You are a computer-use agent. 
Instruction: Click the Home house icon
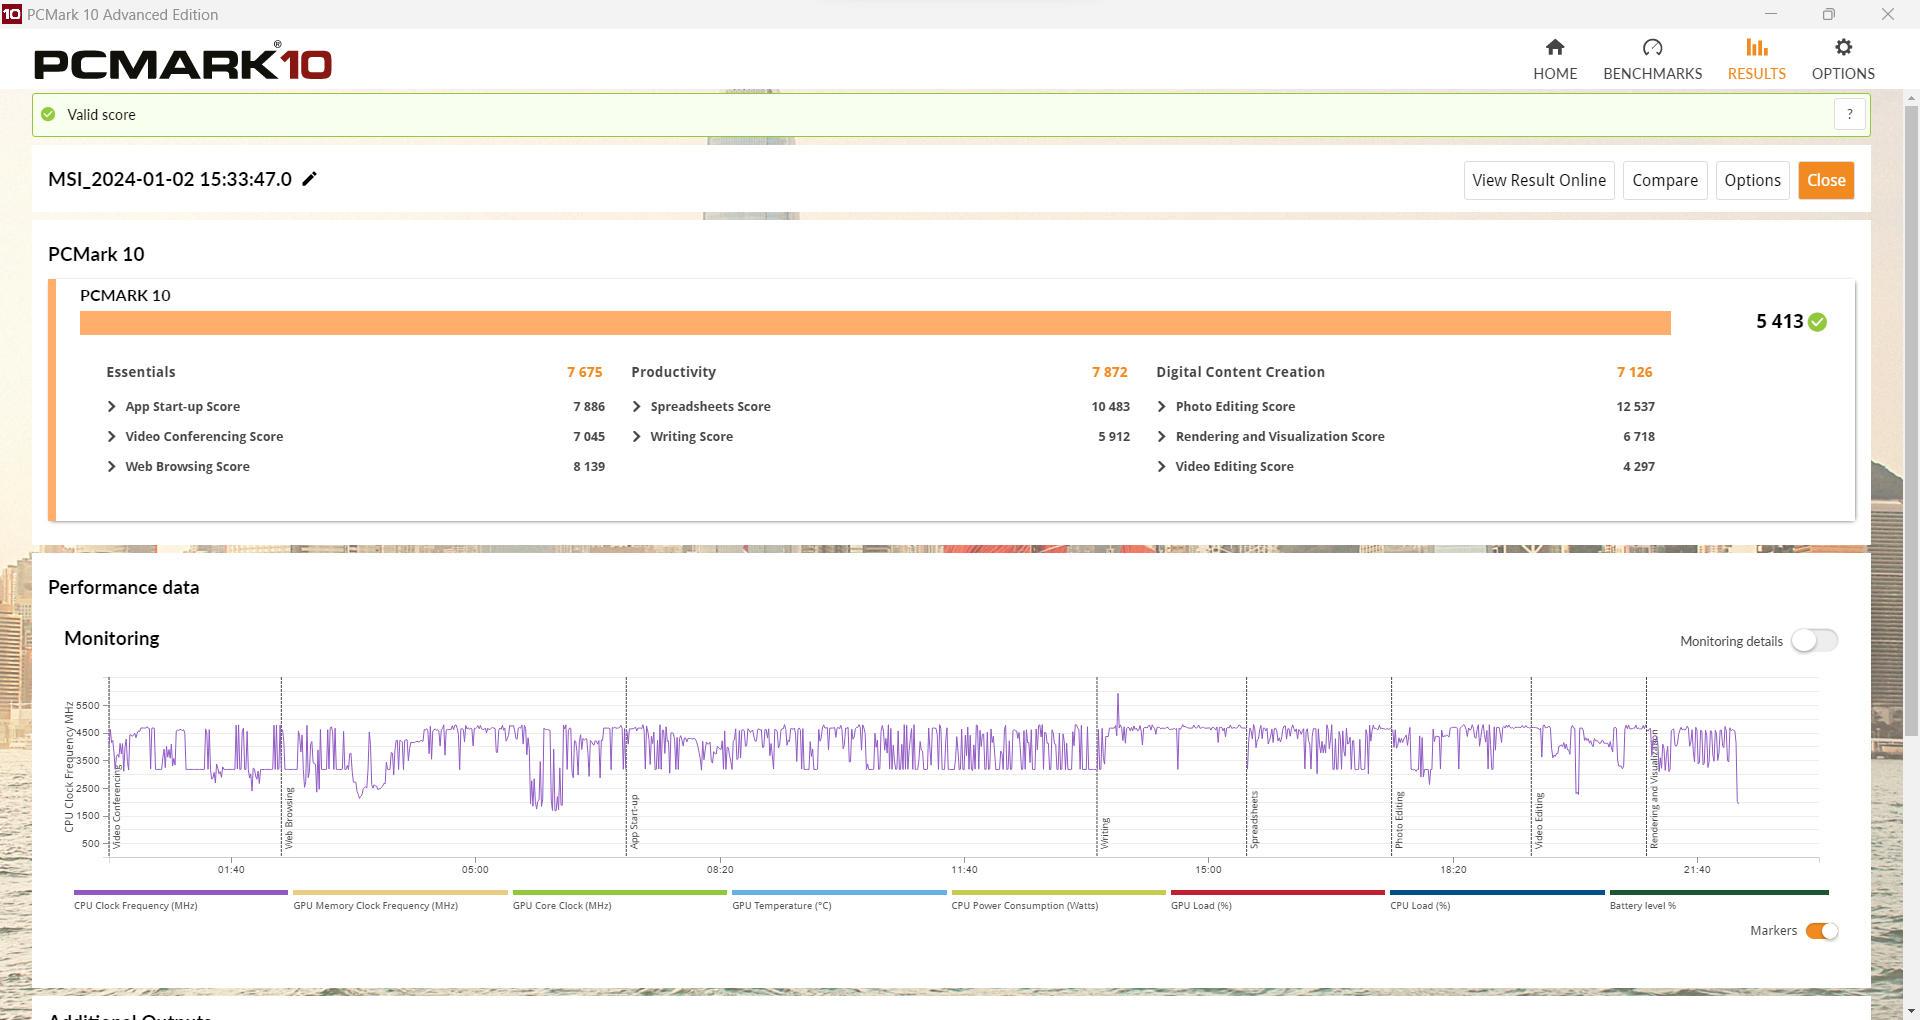click(x=1555, y=48)
